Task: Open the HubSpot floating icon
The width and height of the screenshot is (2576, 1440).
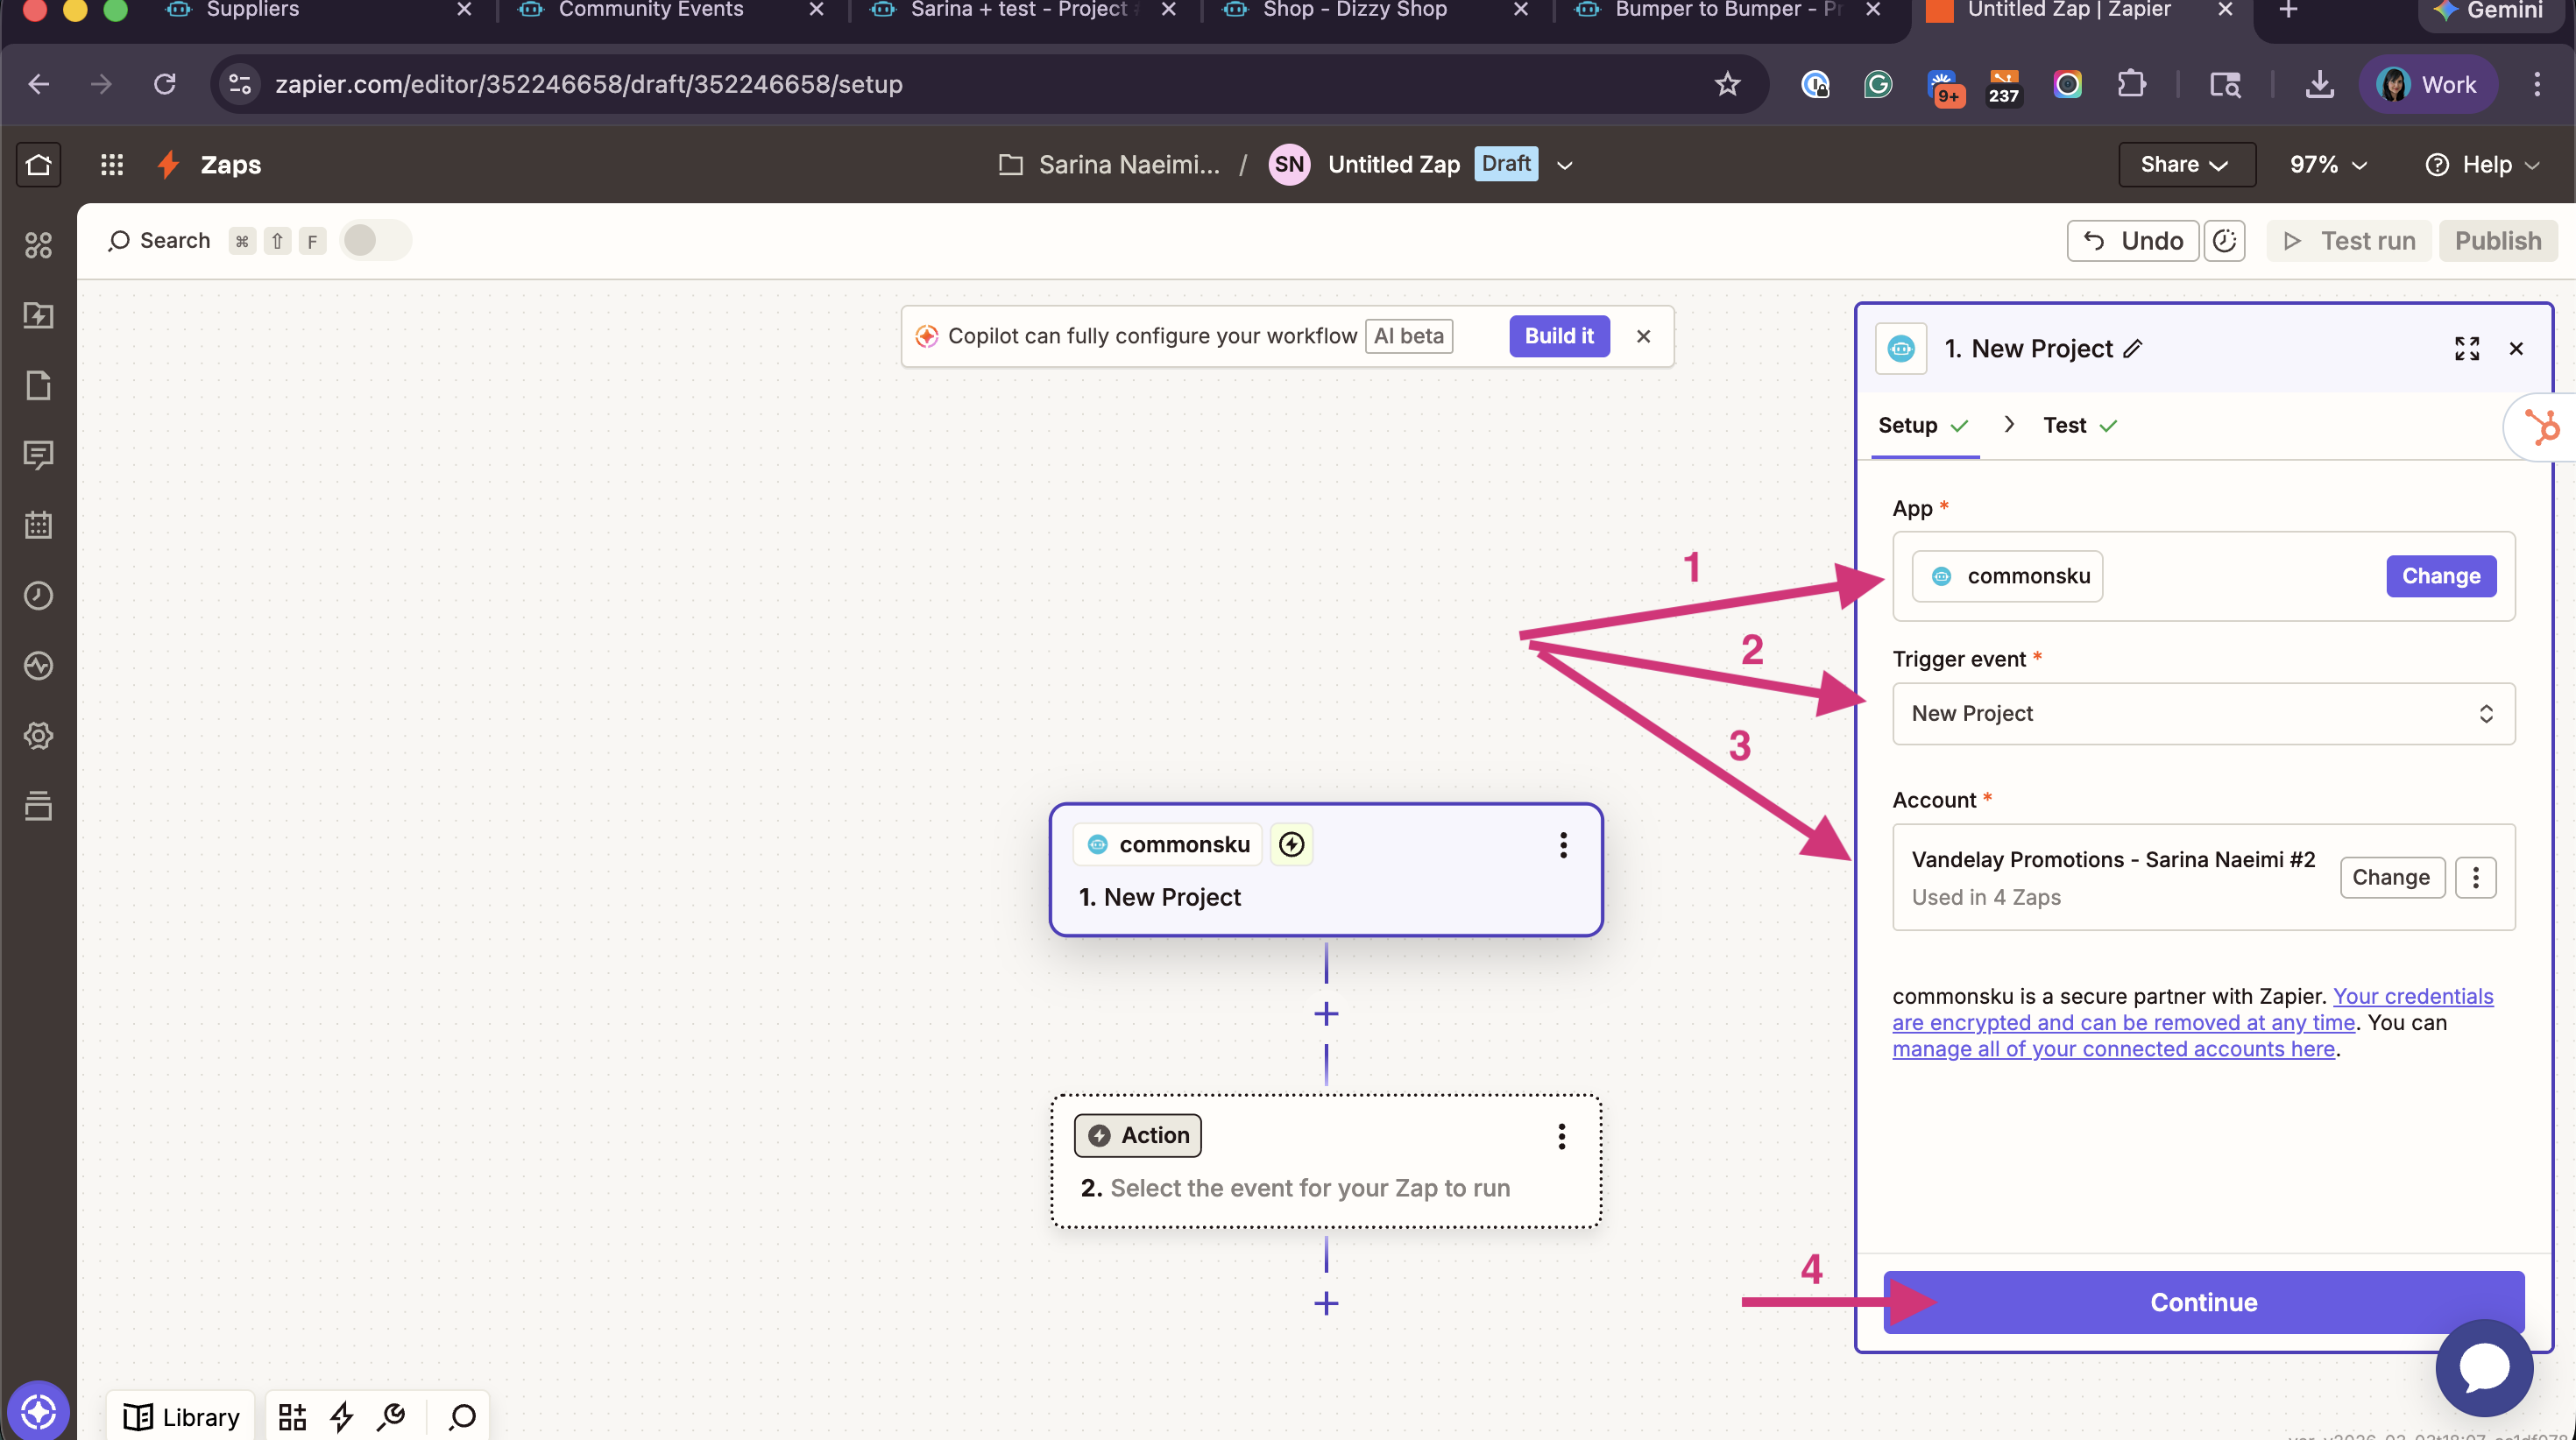Action: pyautogui.click(x=2541, y=427)
